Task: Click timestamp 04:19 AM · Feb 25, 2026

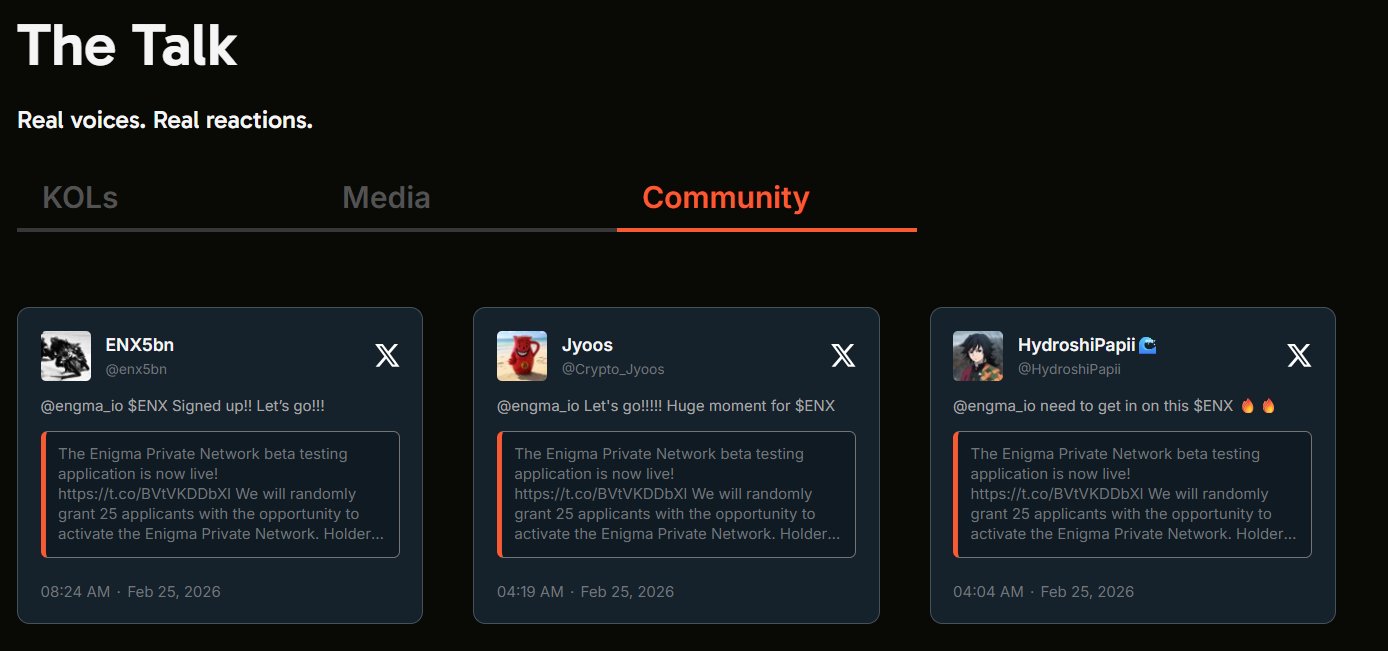Action: (586, 591)
